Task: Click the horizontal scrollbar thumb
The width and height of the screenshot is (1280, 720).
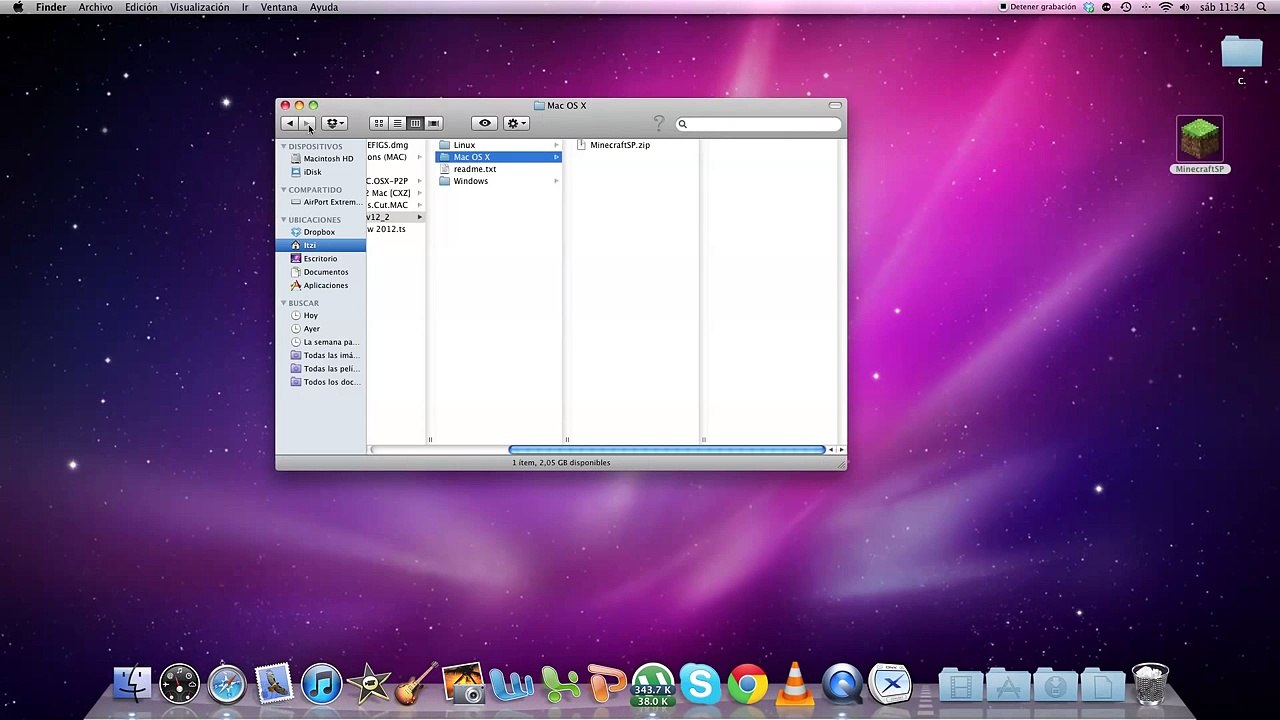Action: [x=666, y=450]
